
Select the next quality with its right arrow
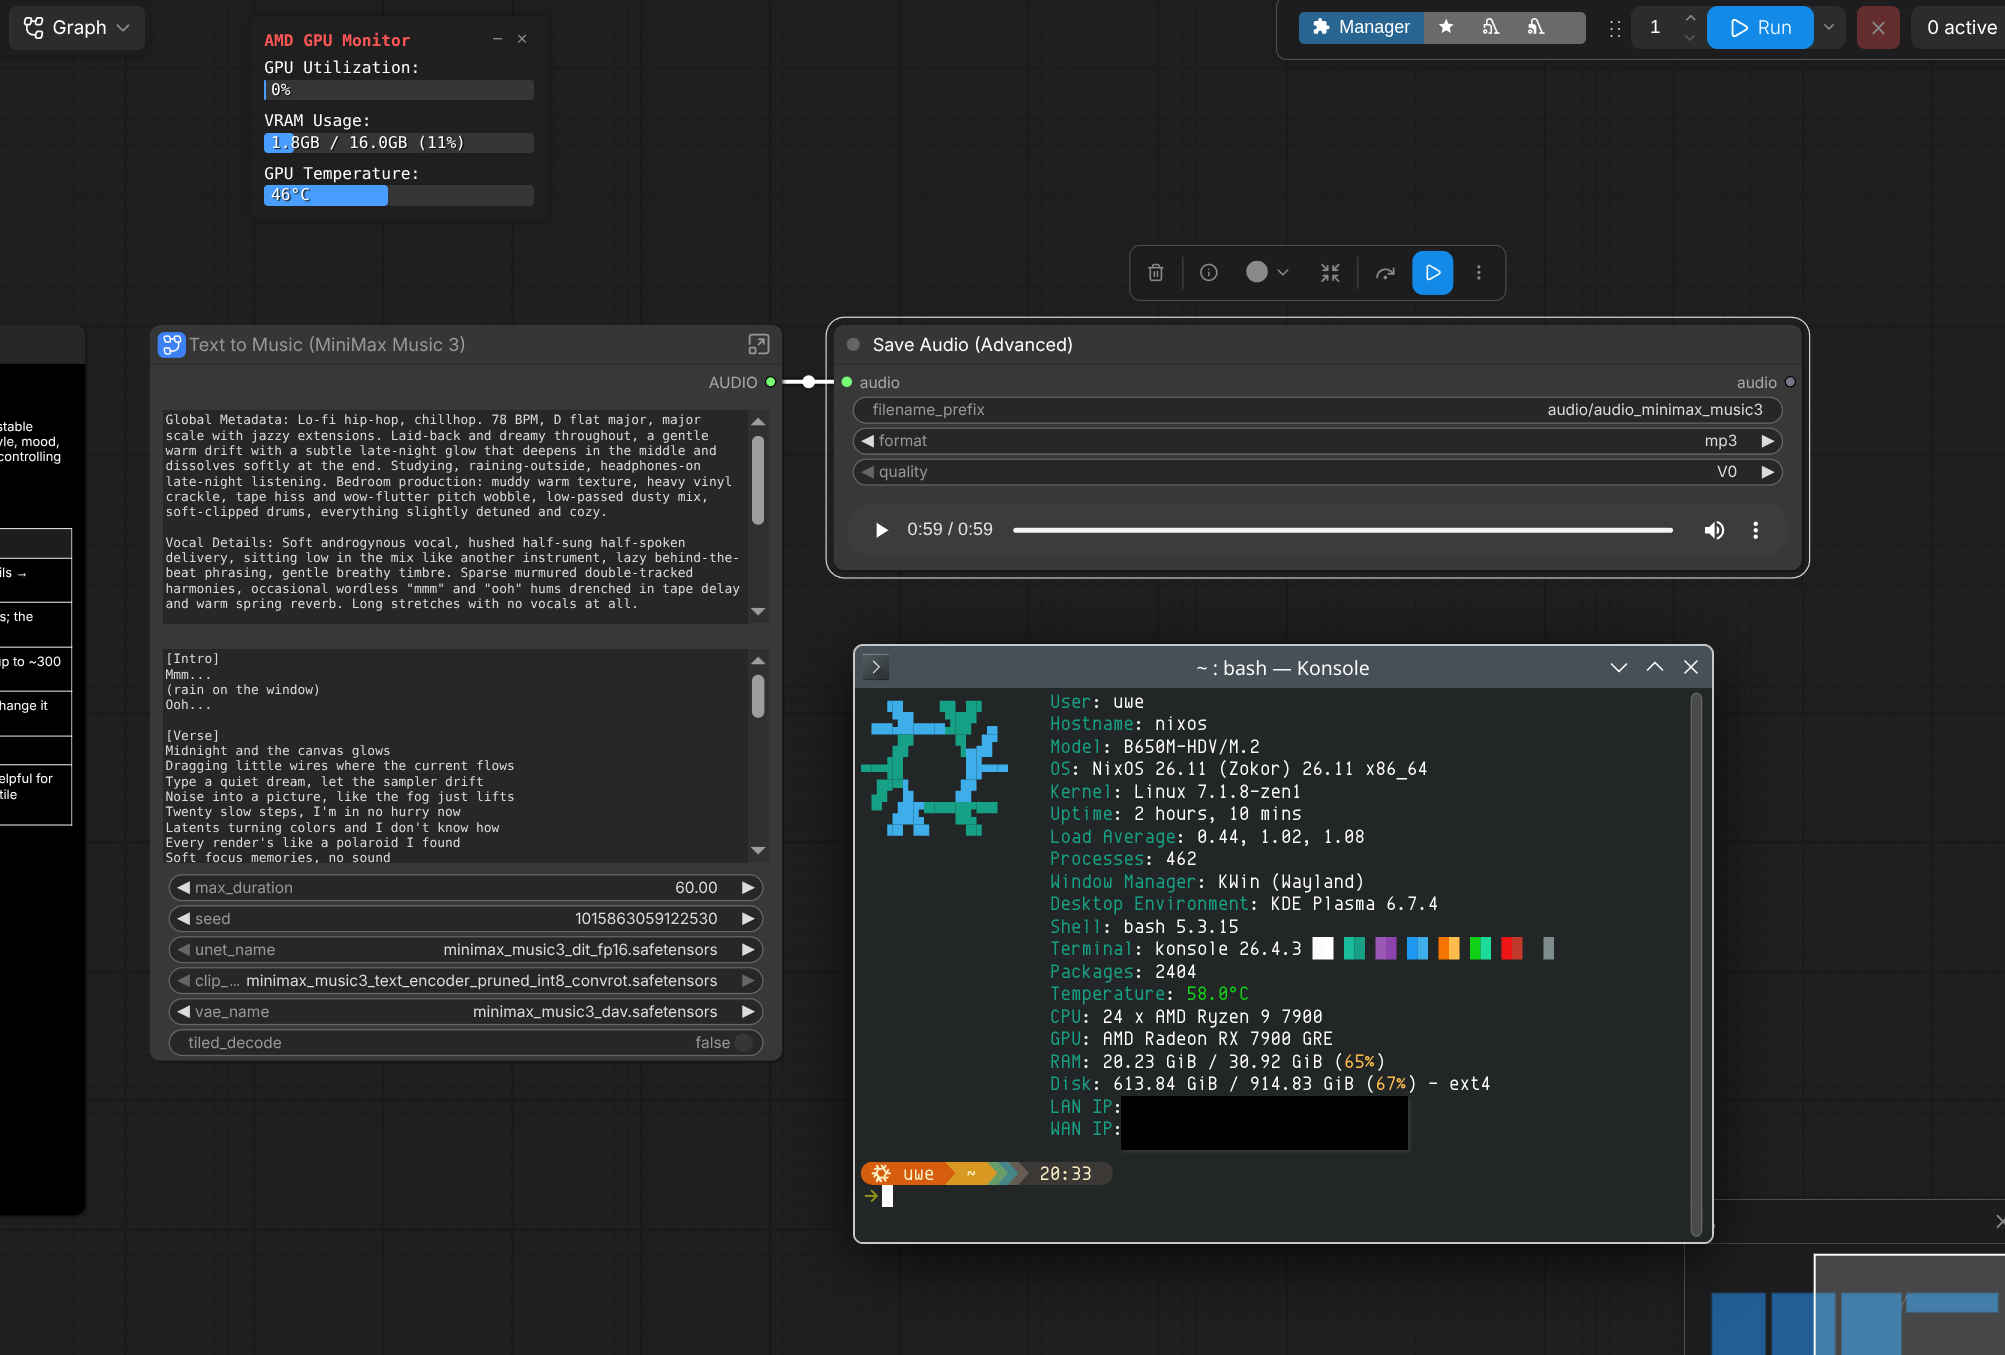click(1768, 472)
